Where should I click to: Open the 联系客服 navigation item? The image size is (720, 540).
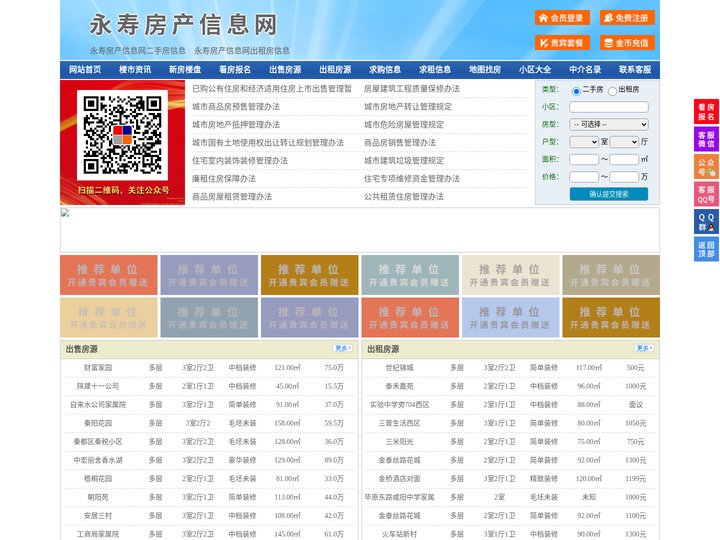[635, 70]
